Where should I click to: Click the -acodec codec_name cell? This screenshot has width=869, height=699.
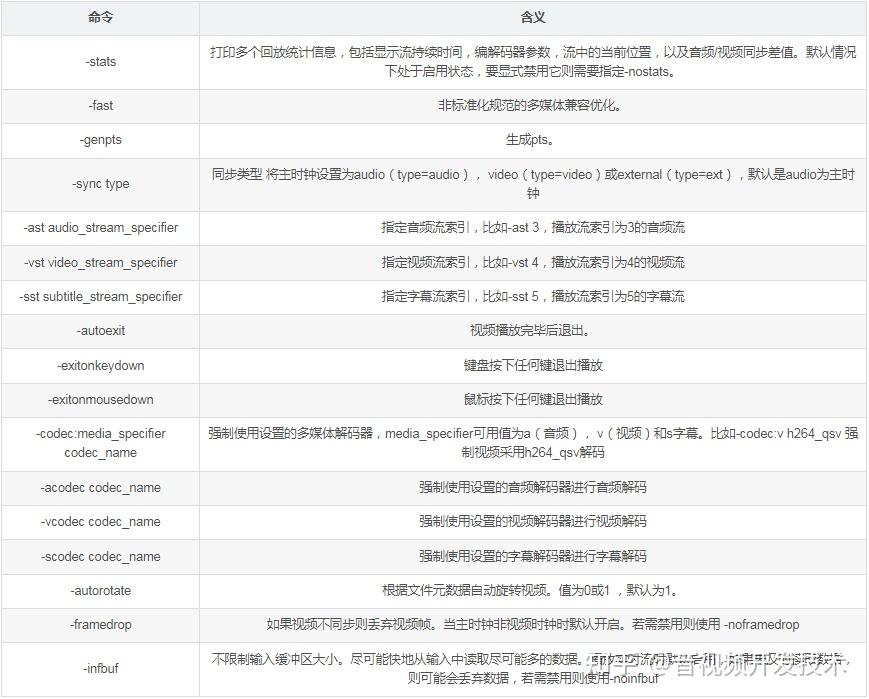click(100, 488)
